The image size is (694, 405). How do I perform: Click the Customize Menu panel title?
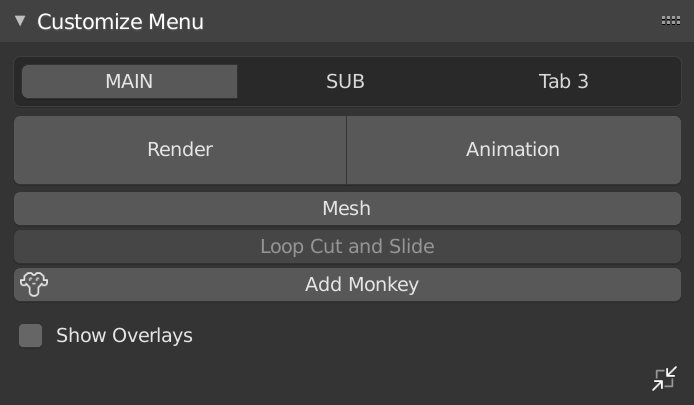tap(120, 21)
